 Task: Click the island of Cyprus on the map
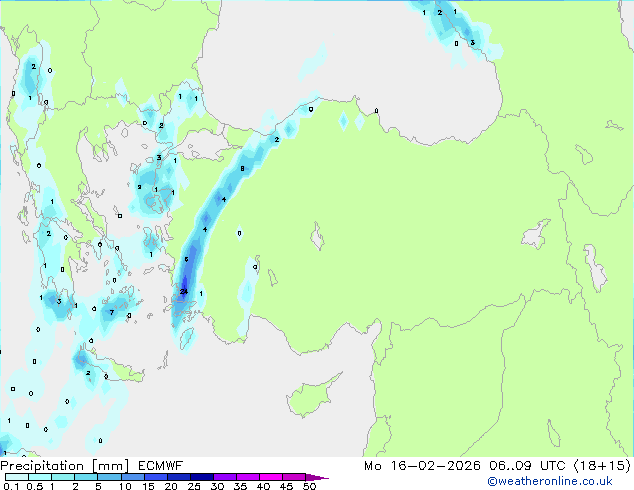tap(309, 396)
